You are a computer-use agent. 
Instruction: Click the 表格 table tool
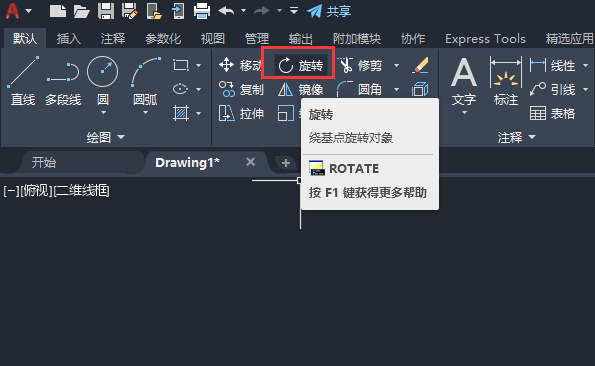coord(552,113)
